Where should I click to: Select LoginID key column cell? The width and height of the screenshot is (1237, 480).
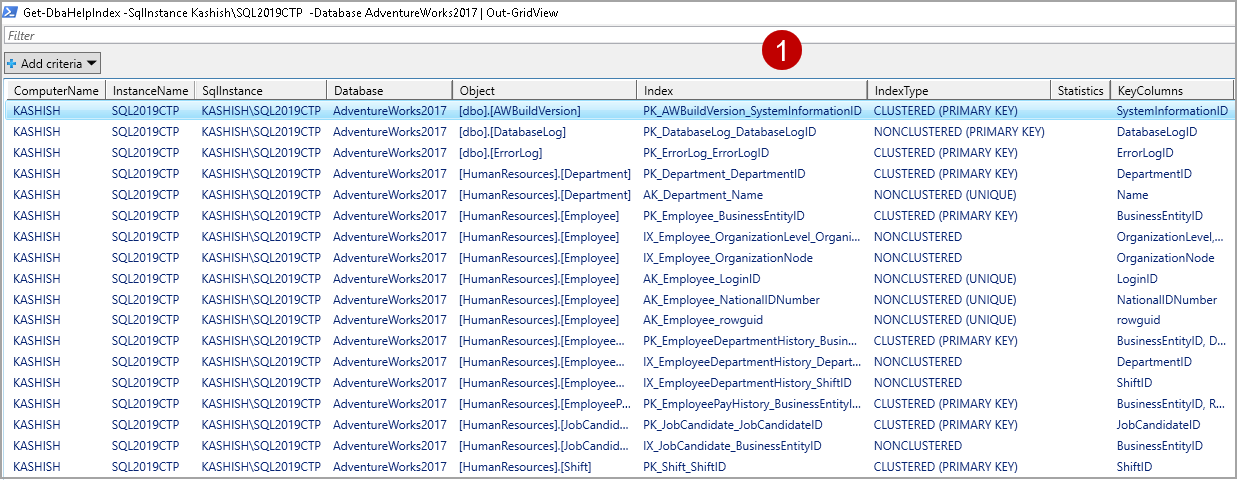1137,279
